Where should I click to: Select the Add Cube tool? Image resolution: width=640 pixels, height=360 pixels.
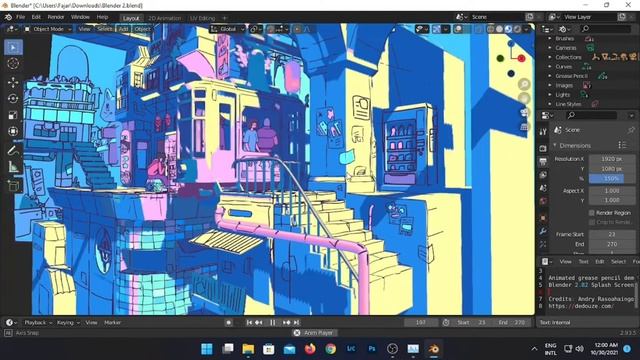[x=13, y=186]
